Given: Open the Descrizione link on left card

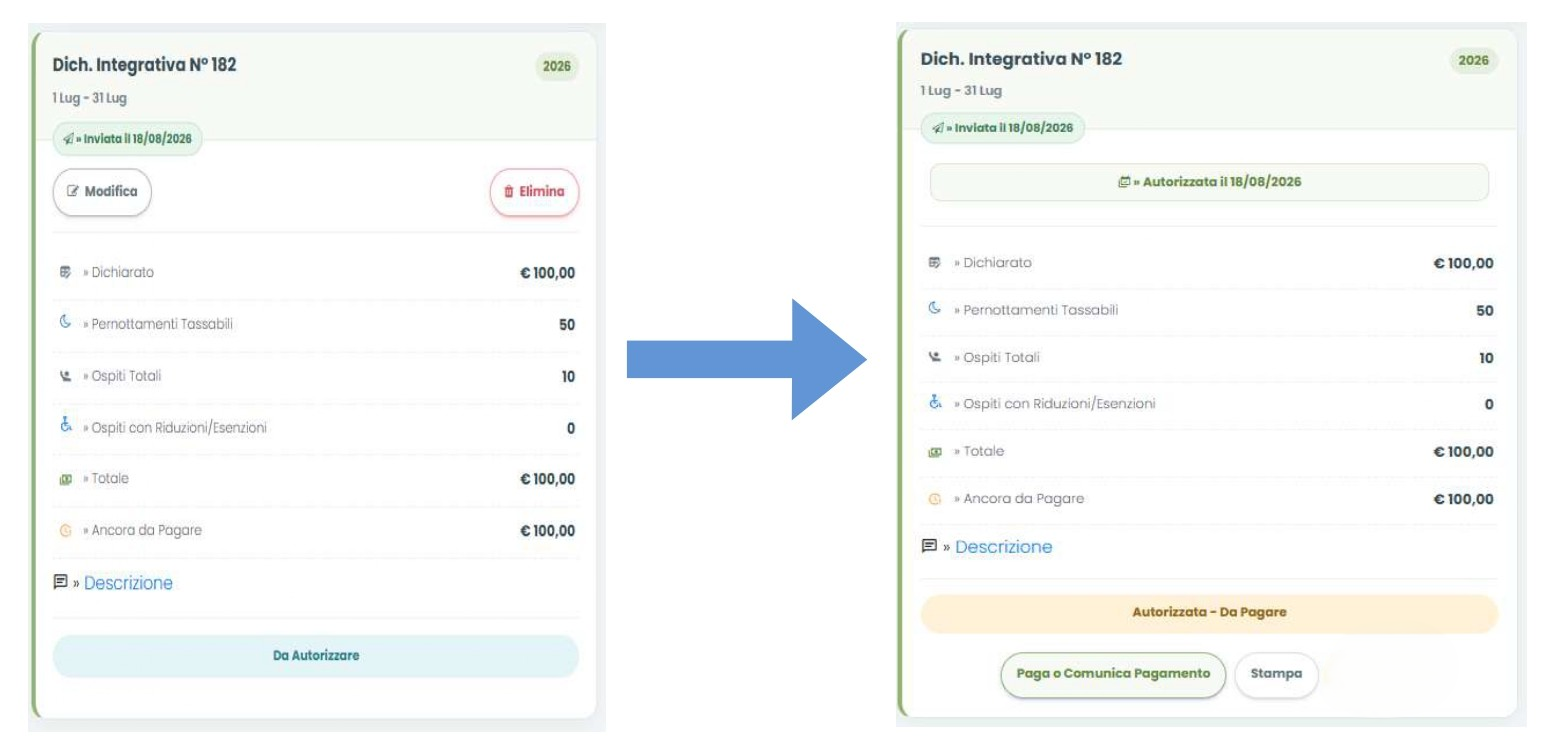Looking at the screenshot, I should [x=128, y=583].
